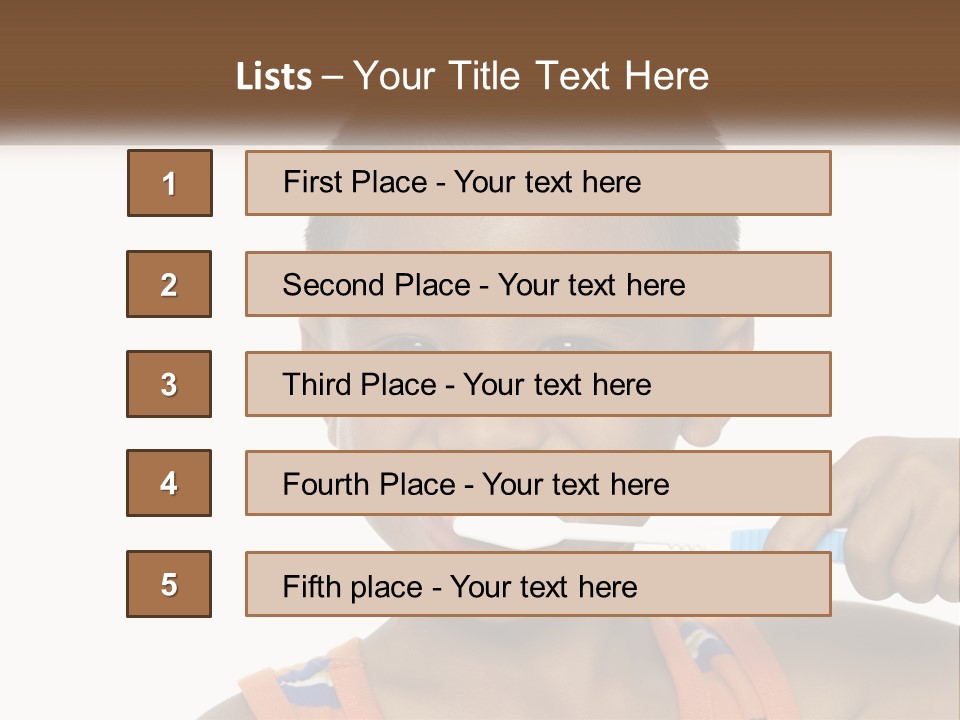
Task: Select the "Third Place - Your text here" bar
Action: (x=538, y=384)
